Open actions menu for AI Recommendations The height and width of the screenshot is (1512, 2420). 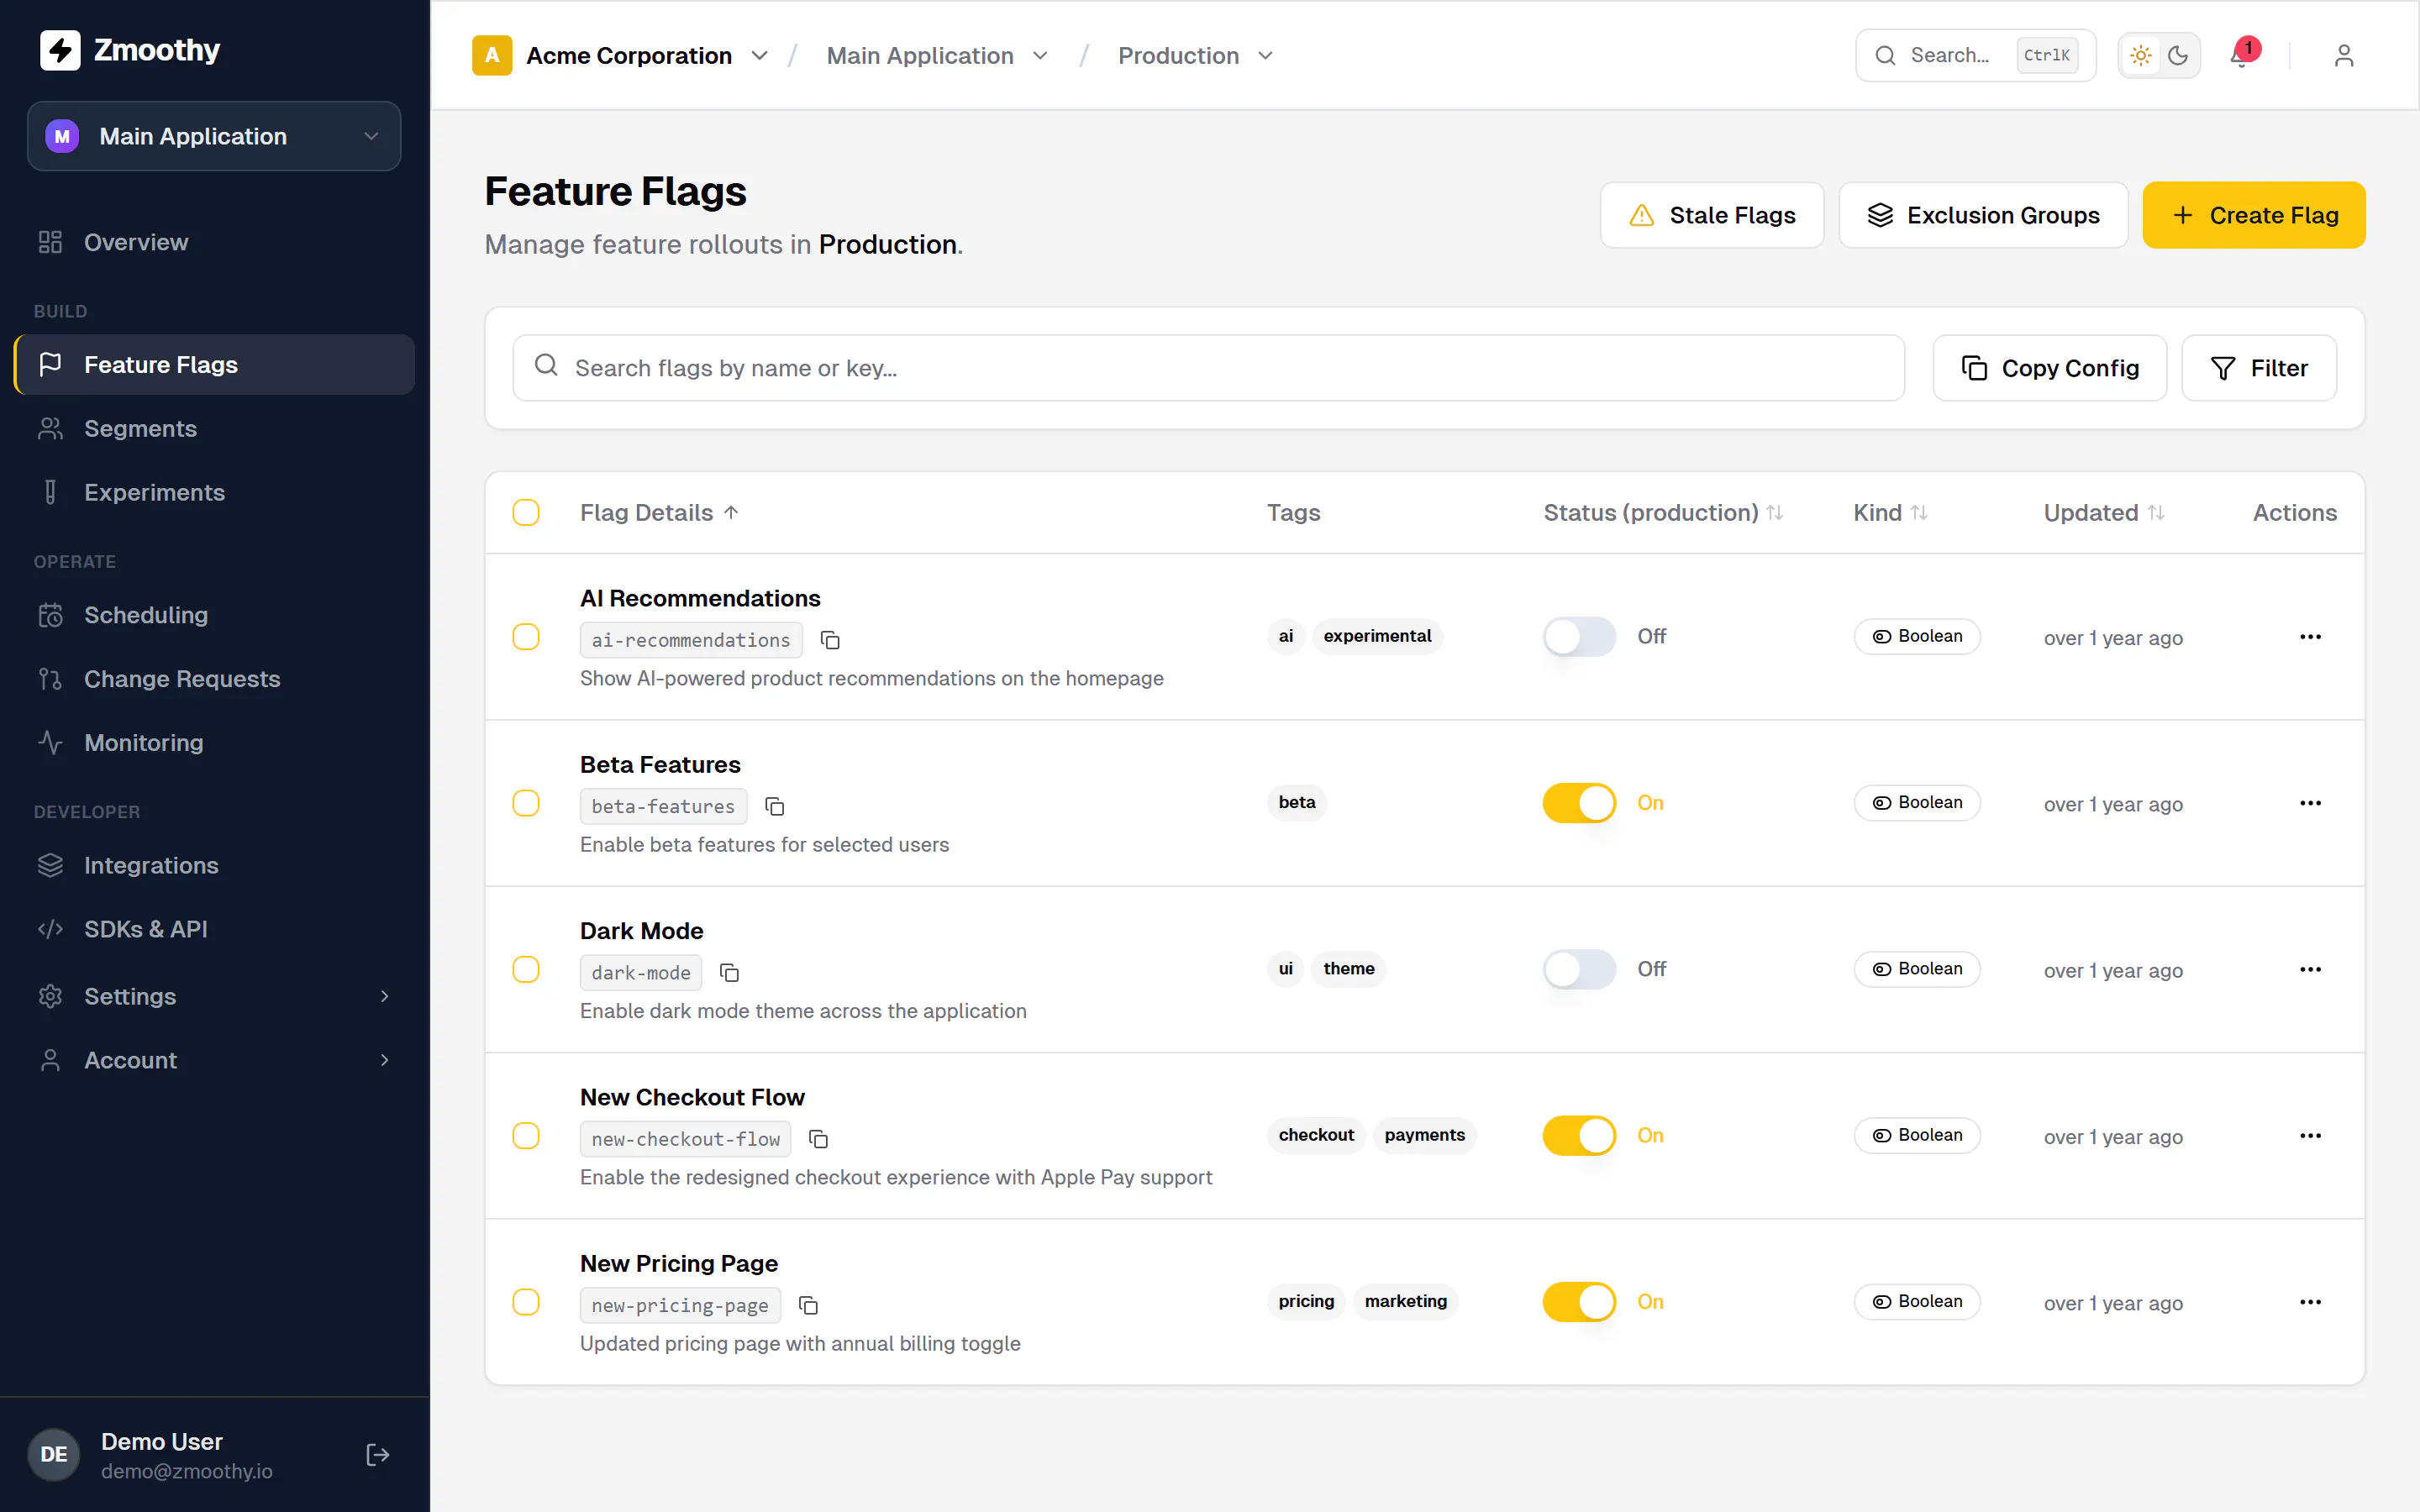[2310, 637]
